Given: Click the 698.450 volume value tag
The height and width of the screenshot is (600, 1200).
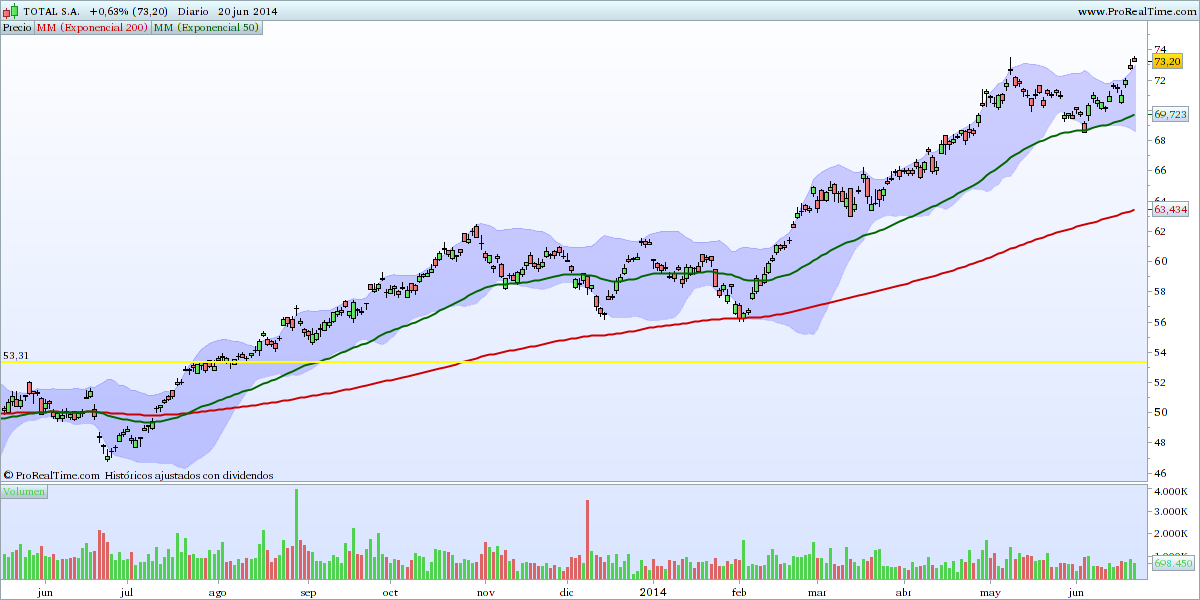Looking at the screenshot, I should (x=1173, y=564).
